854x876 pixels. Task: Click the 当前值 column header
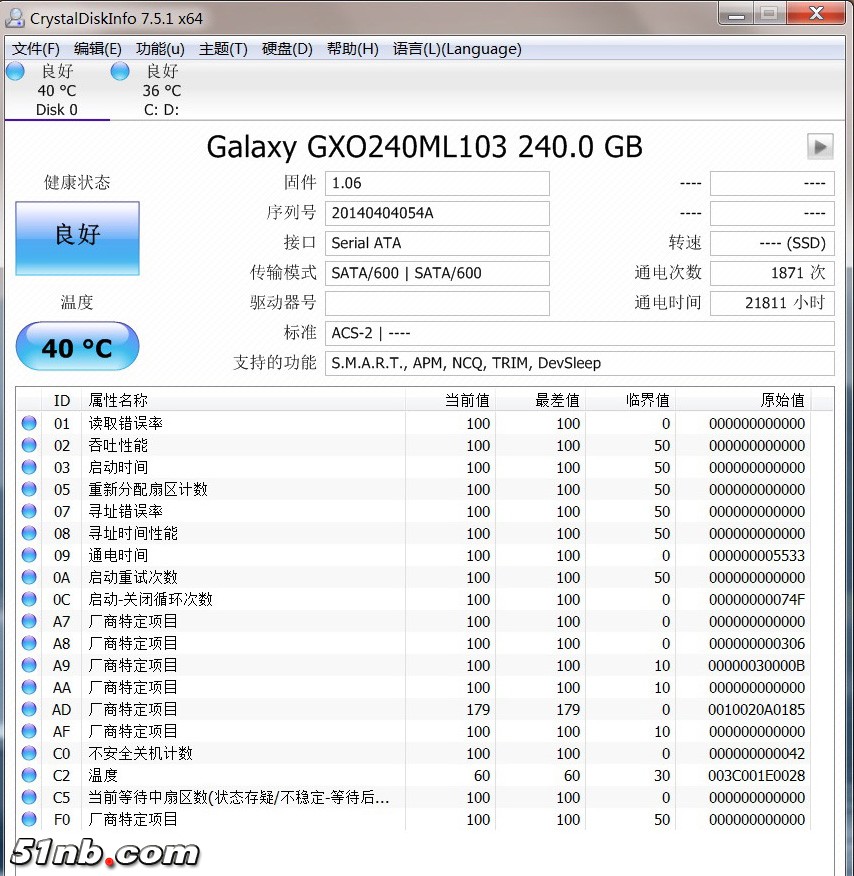451,400
